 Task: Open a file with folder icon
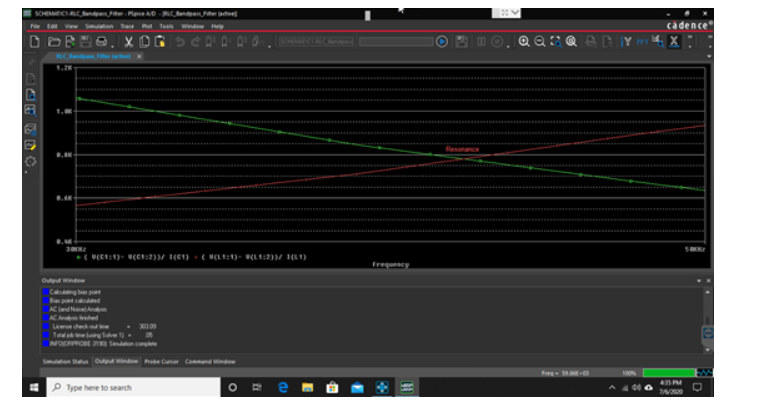point(54,42)
